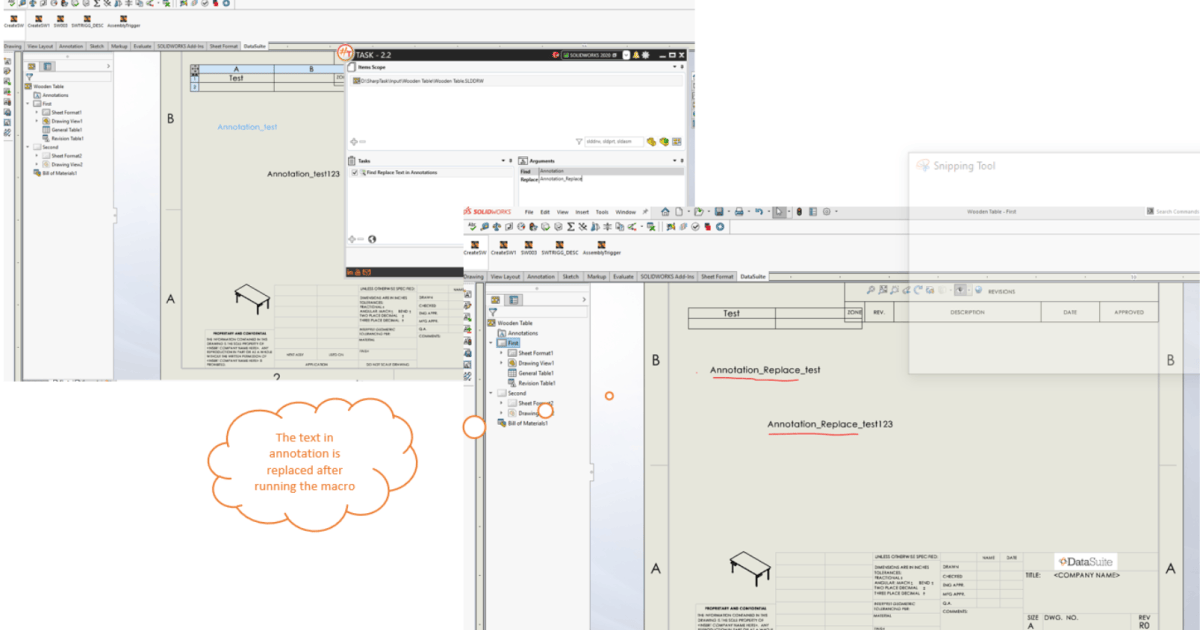Screen dimensions: 1200x630
Task: Select Sheet Format2 in background SolidWorks tree
Action: click(67, 155)
